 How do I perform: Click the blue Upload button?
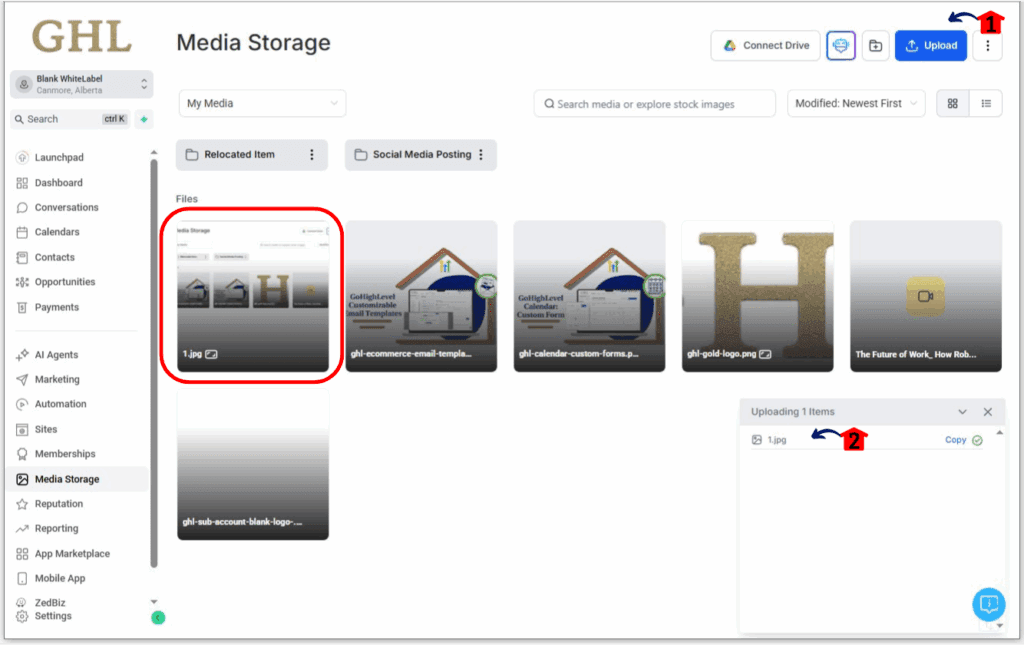(931, 46)
